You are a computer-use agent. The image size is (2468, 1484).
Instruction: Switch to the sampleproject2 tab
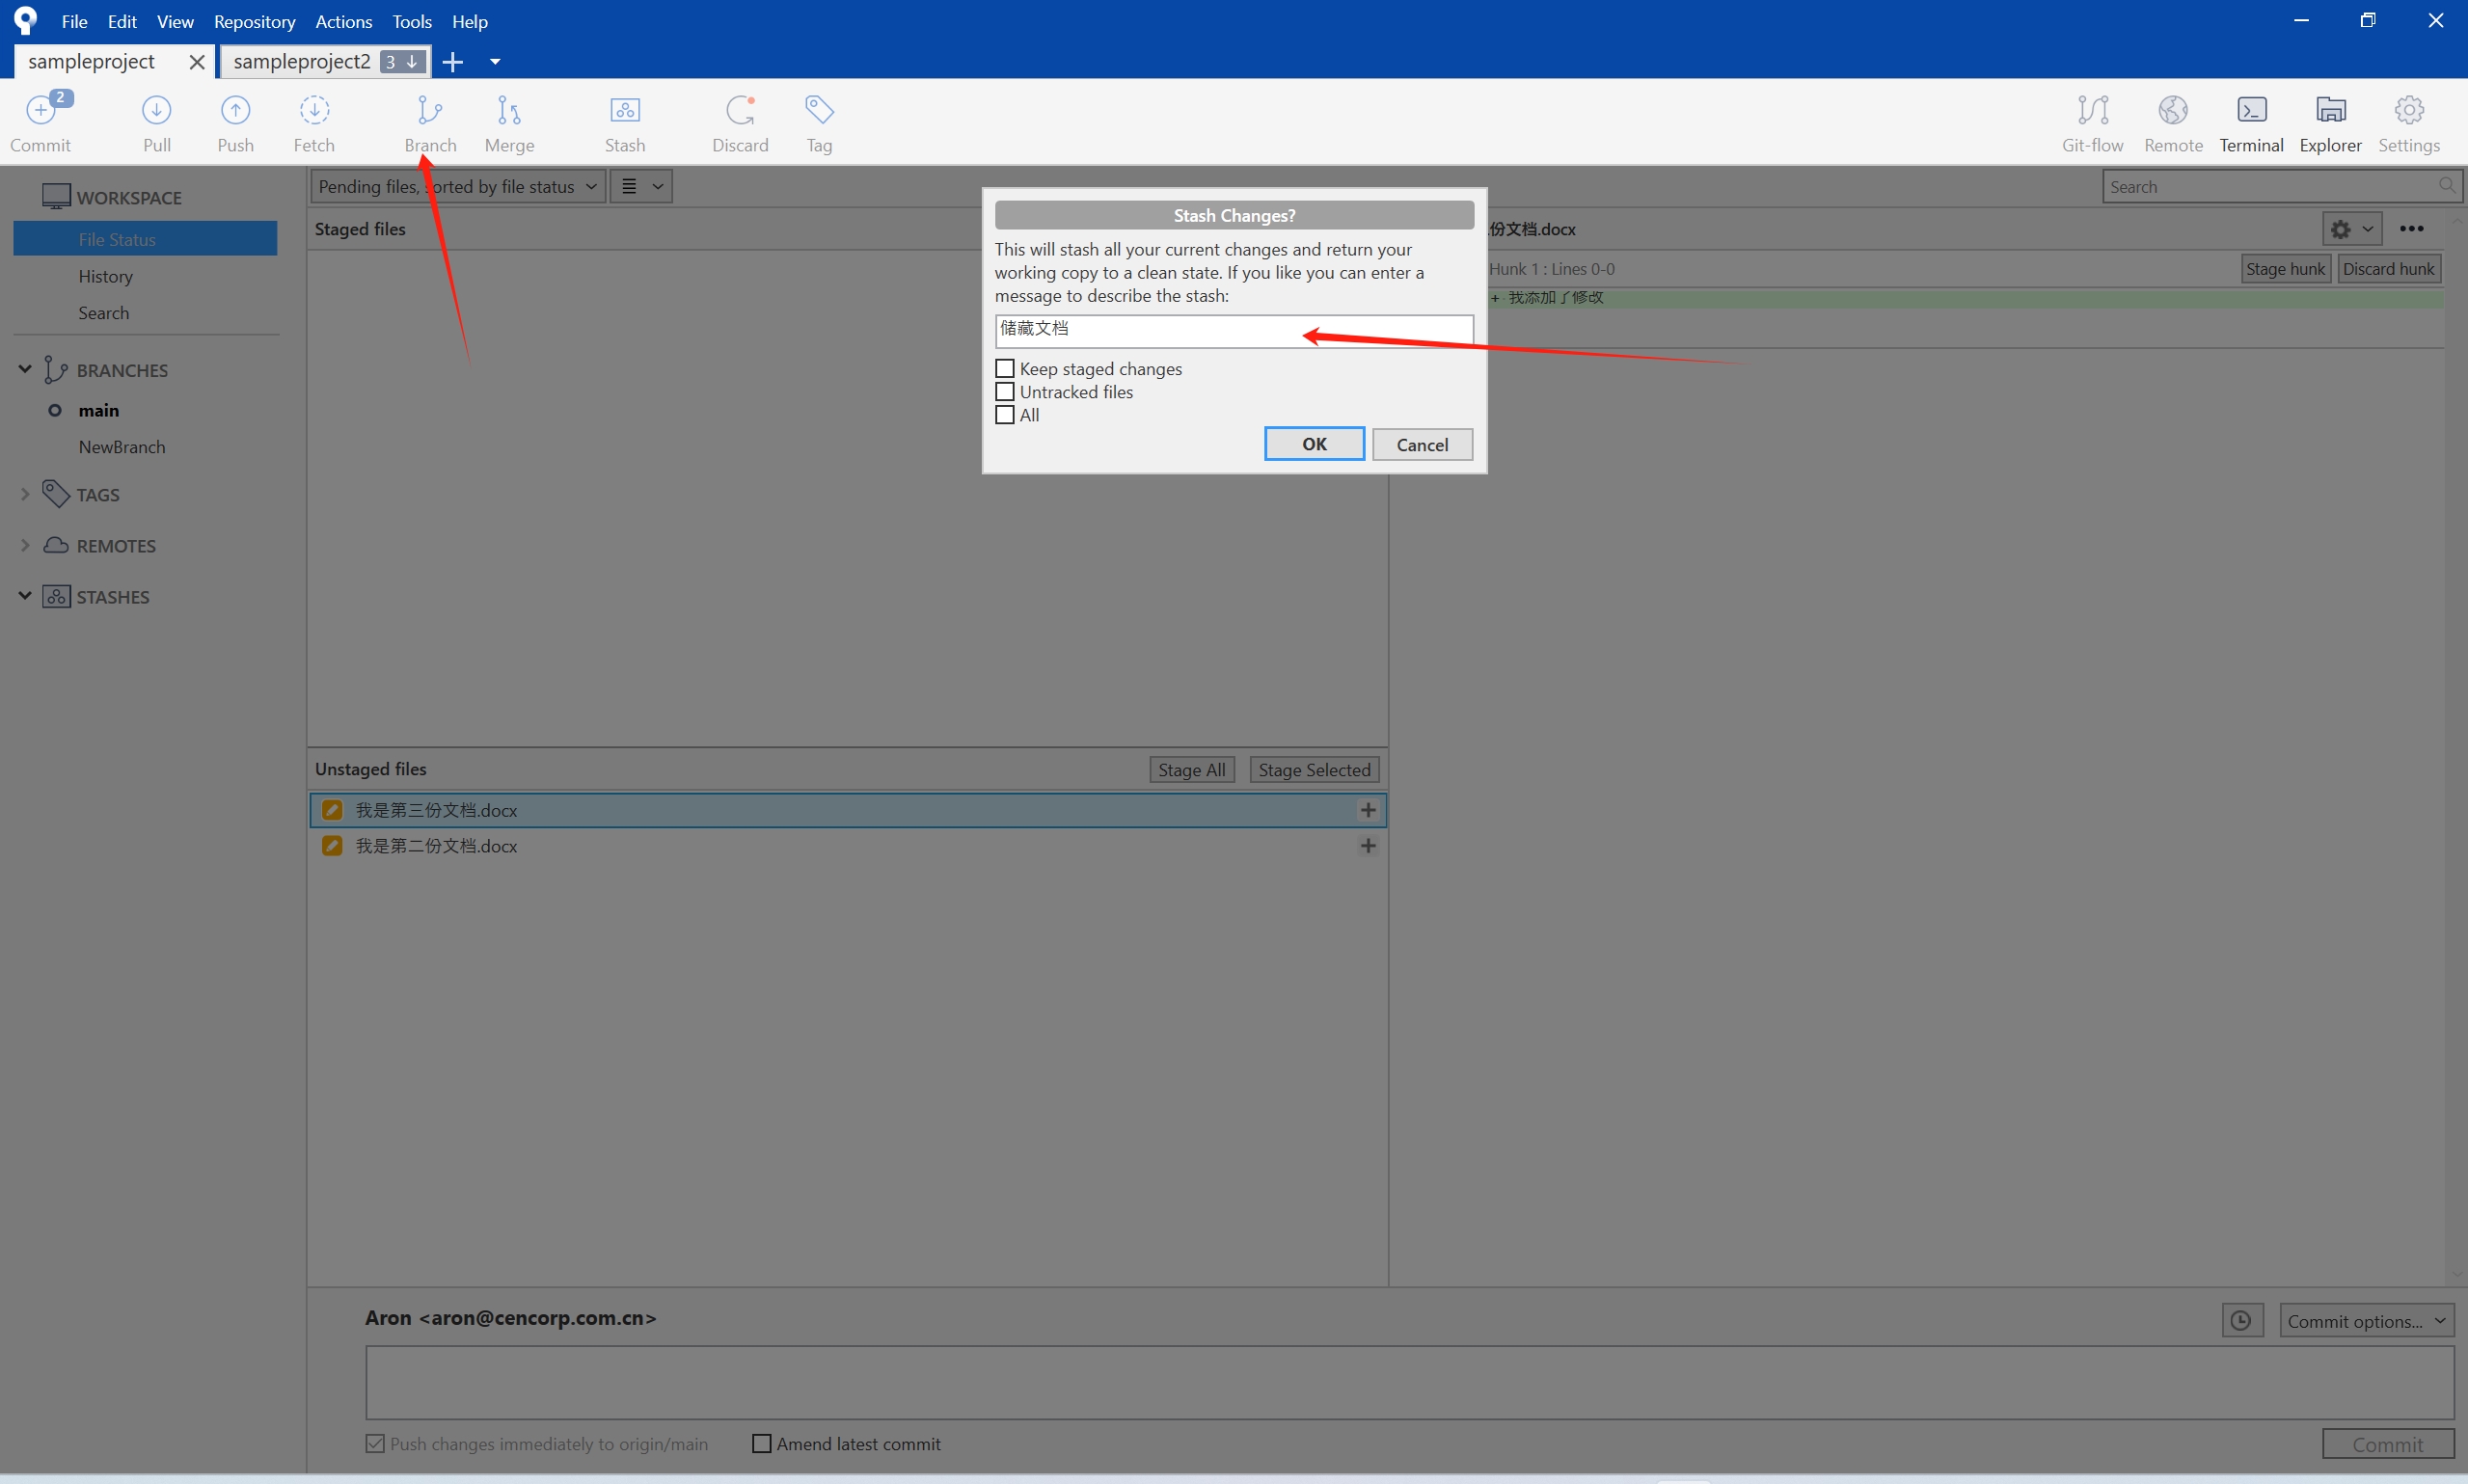(x=301, y=61)
